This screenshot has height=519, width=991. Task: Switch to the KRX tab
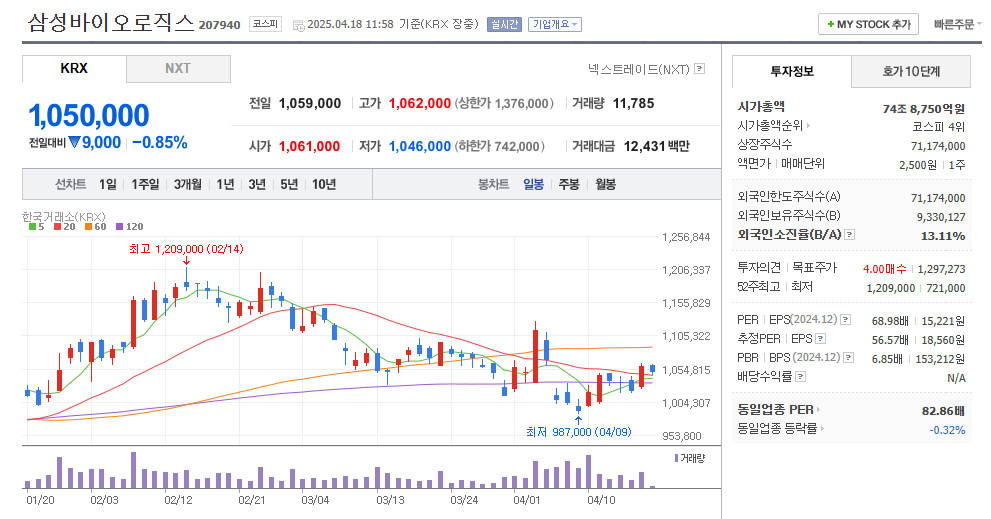click(x=74, y=68)
